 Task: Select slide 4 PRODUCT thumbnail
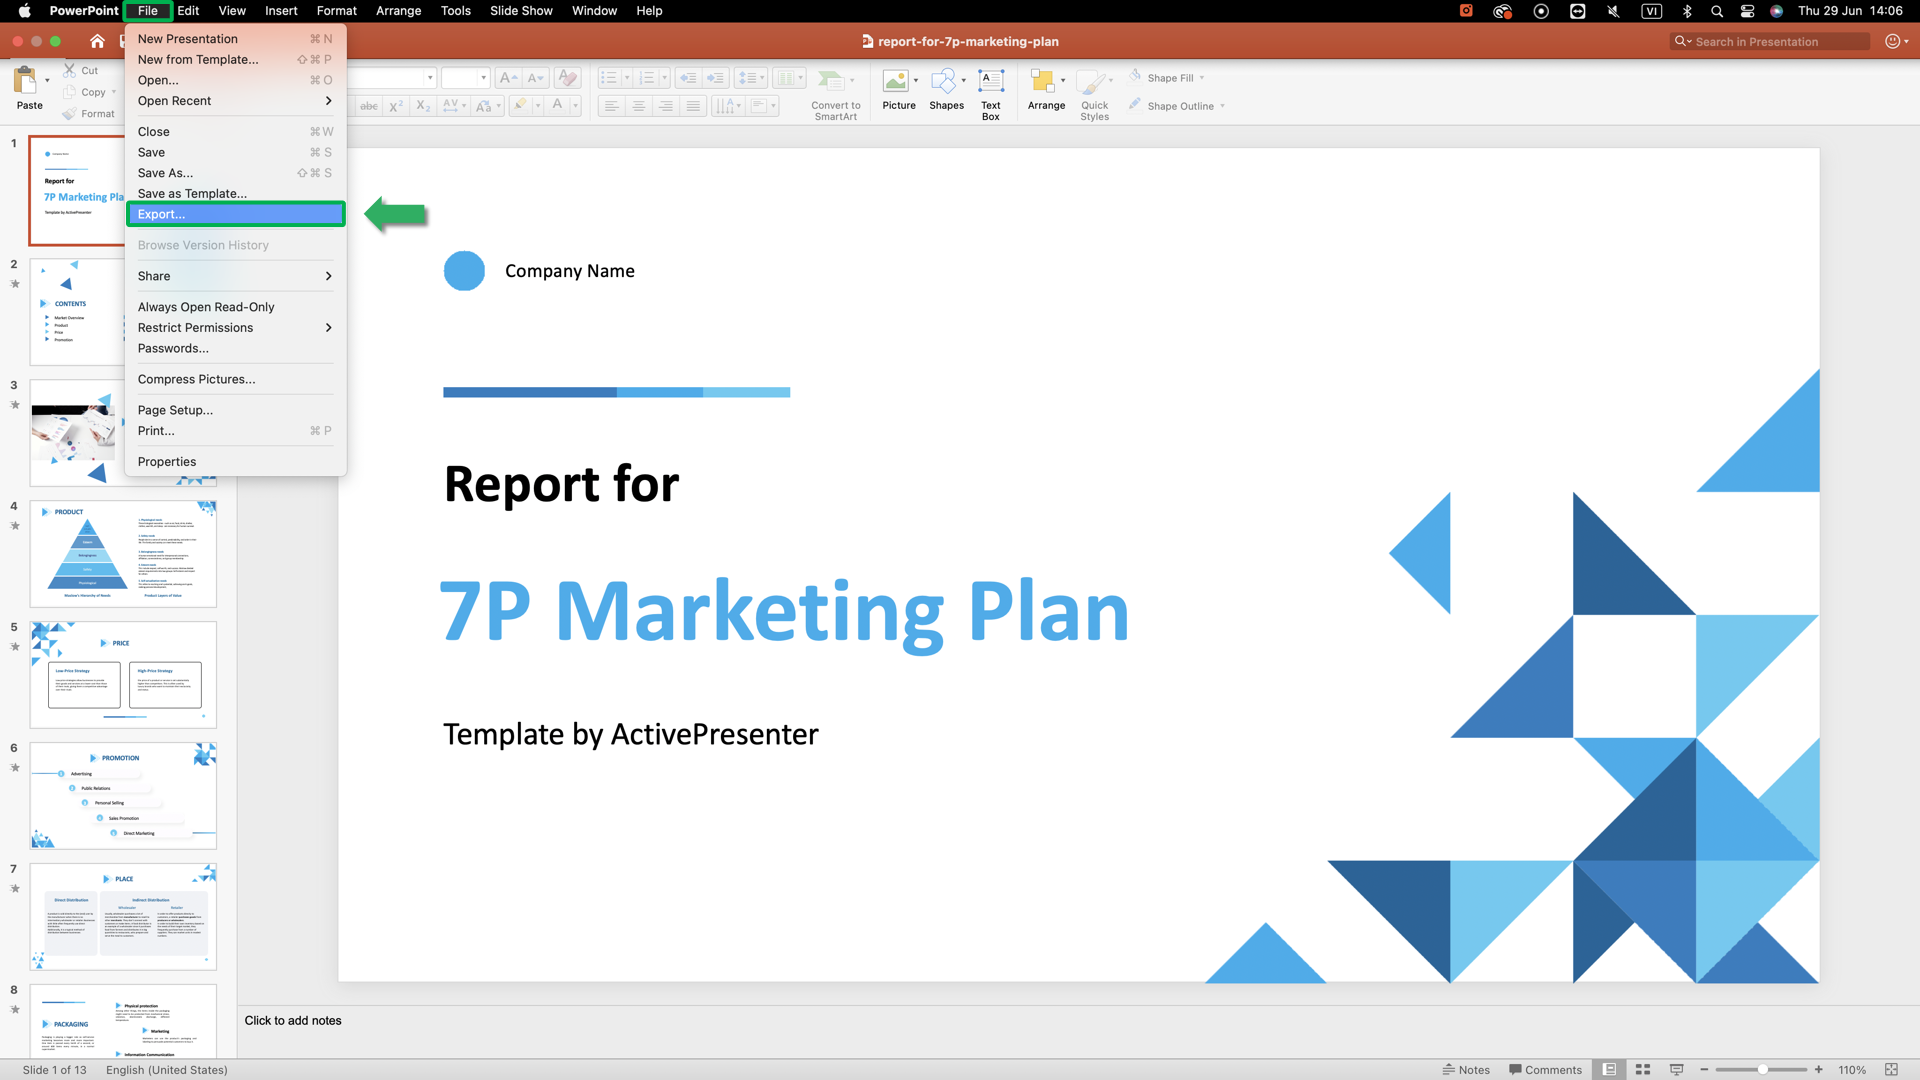point(123,554)
